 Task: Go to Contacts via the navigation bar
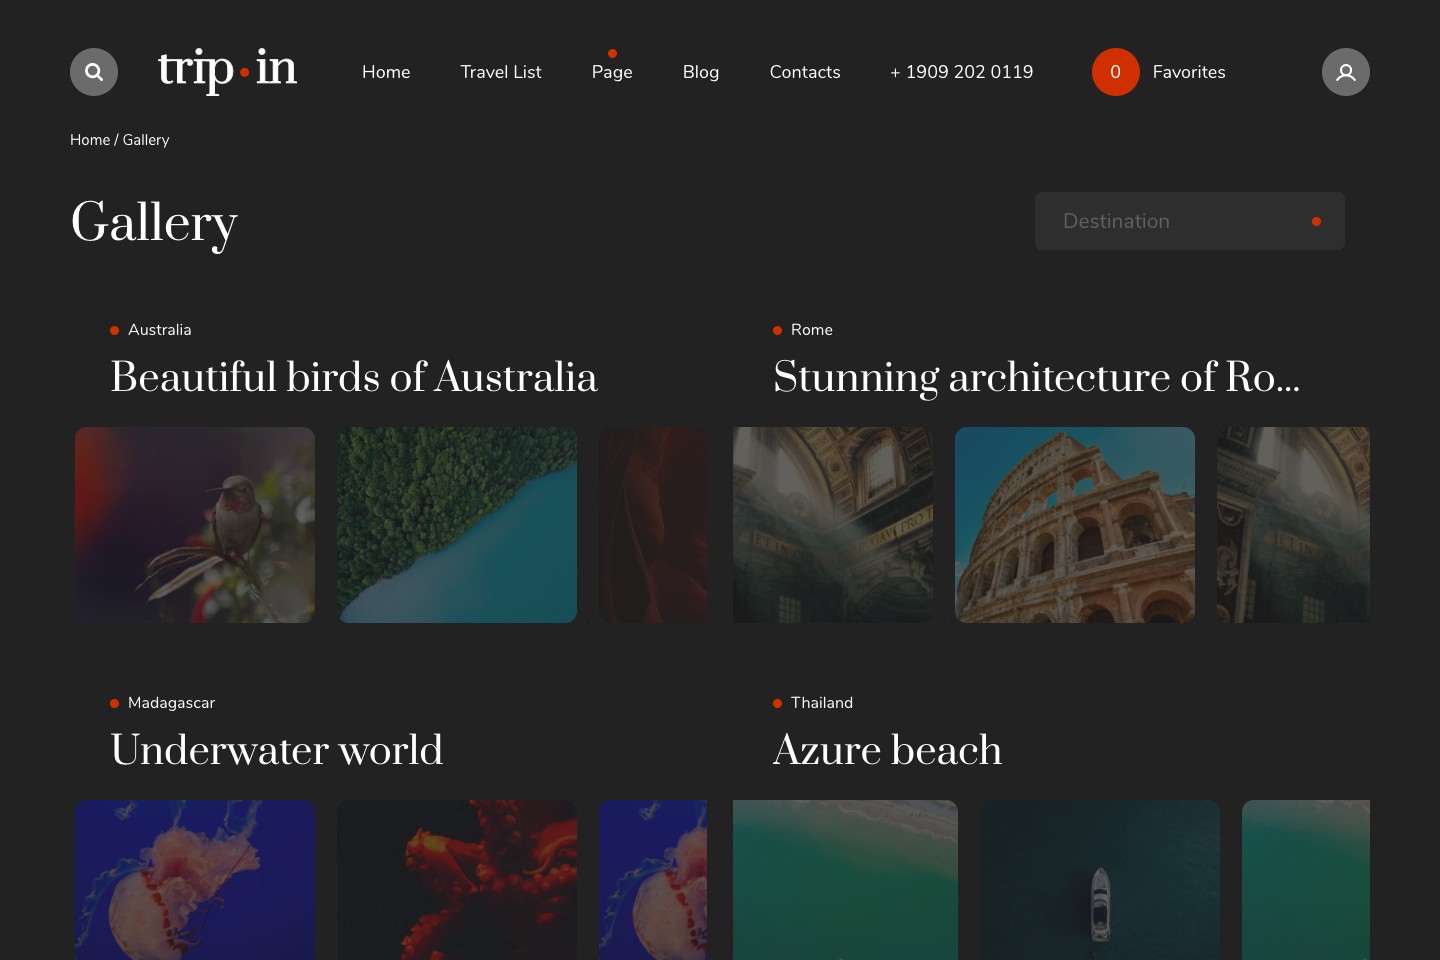(804, 71)
